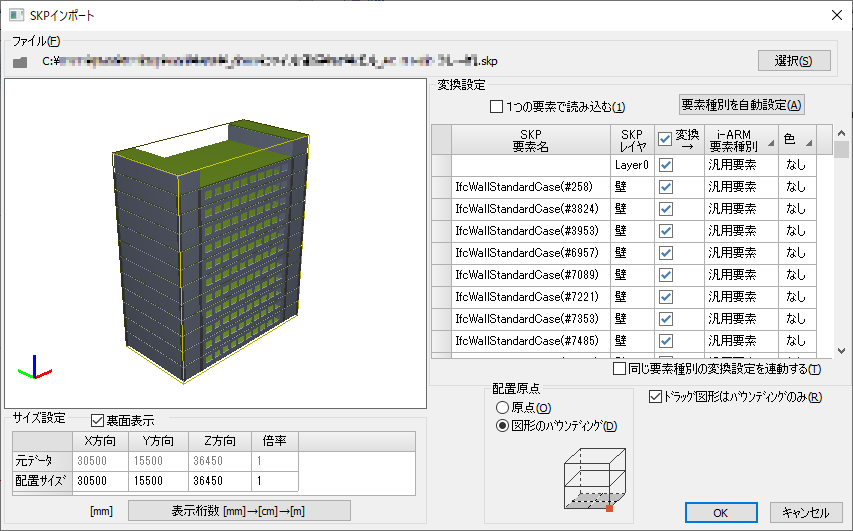Click the 要素種別を自動設定 button

coord(741,105)
